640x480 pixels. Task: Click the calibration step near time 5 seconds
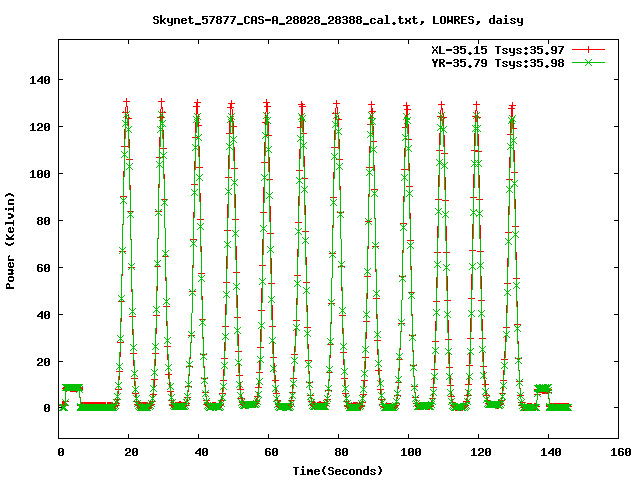(72, 387)
